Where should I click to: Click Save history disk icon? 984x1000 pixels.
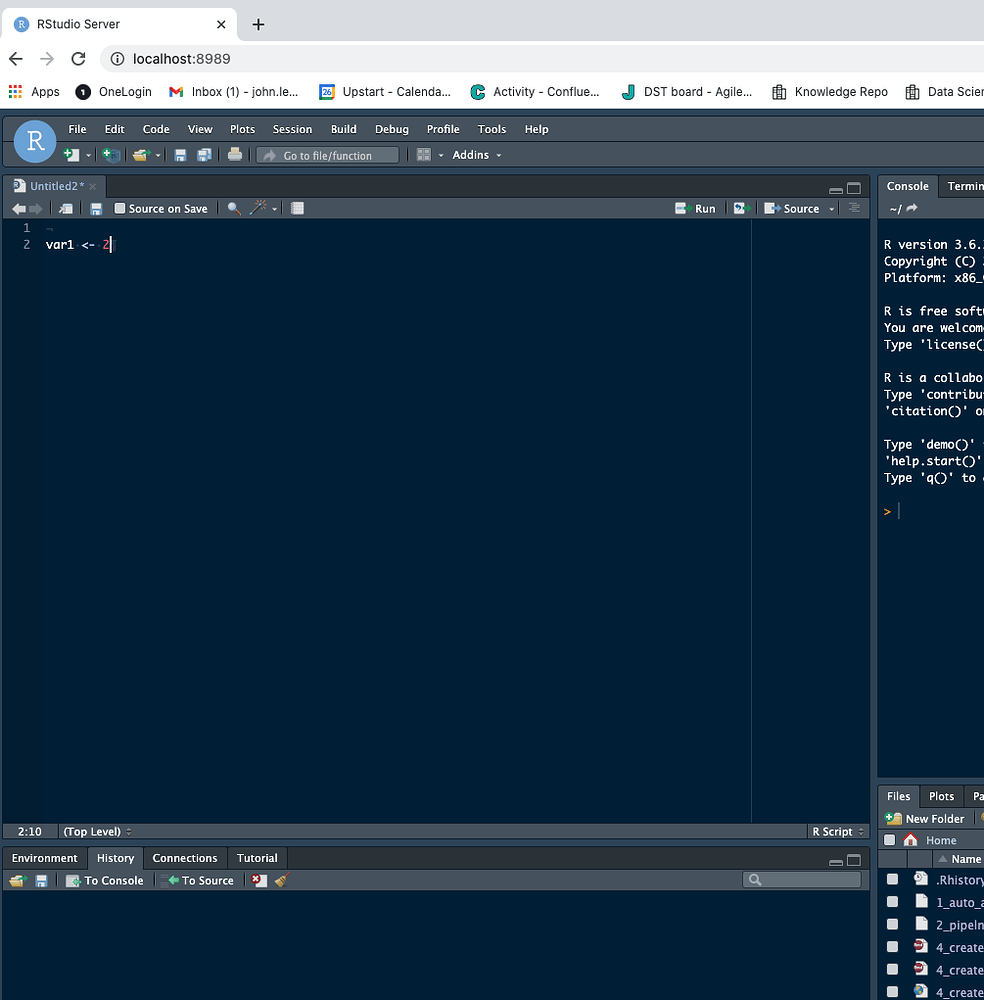(x=41, y=881)
